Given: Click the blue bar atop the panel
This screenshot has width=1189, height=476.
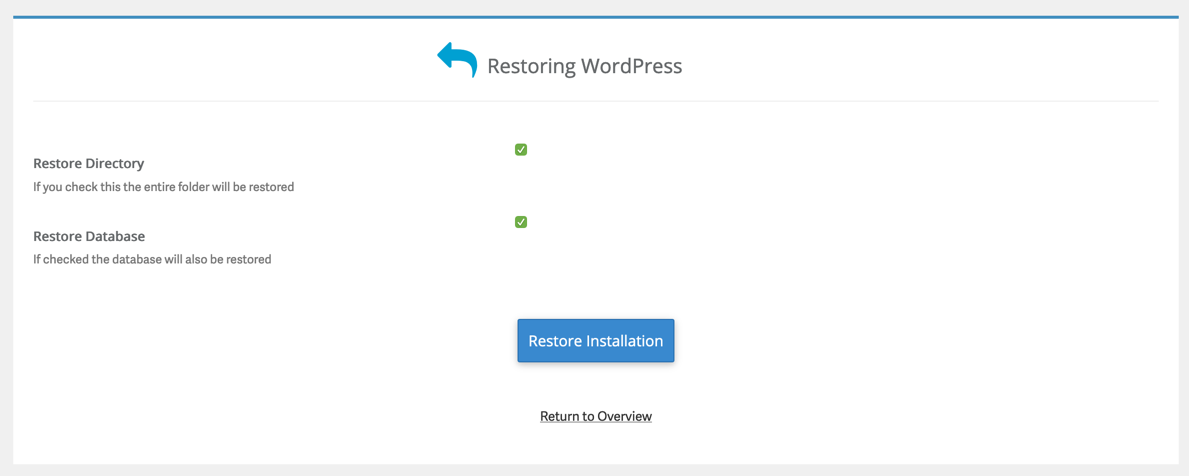Looking at the screenshot, I should [x=595, y=17].
